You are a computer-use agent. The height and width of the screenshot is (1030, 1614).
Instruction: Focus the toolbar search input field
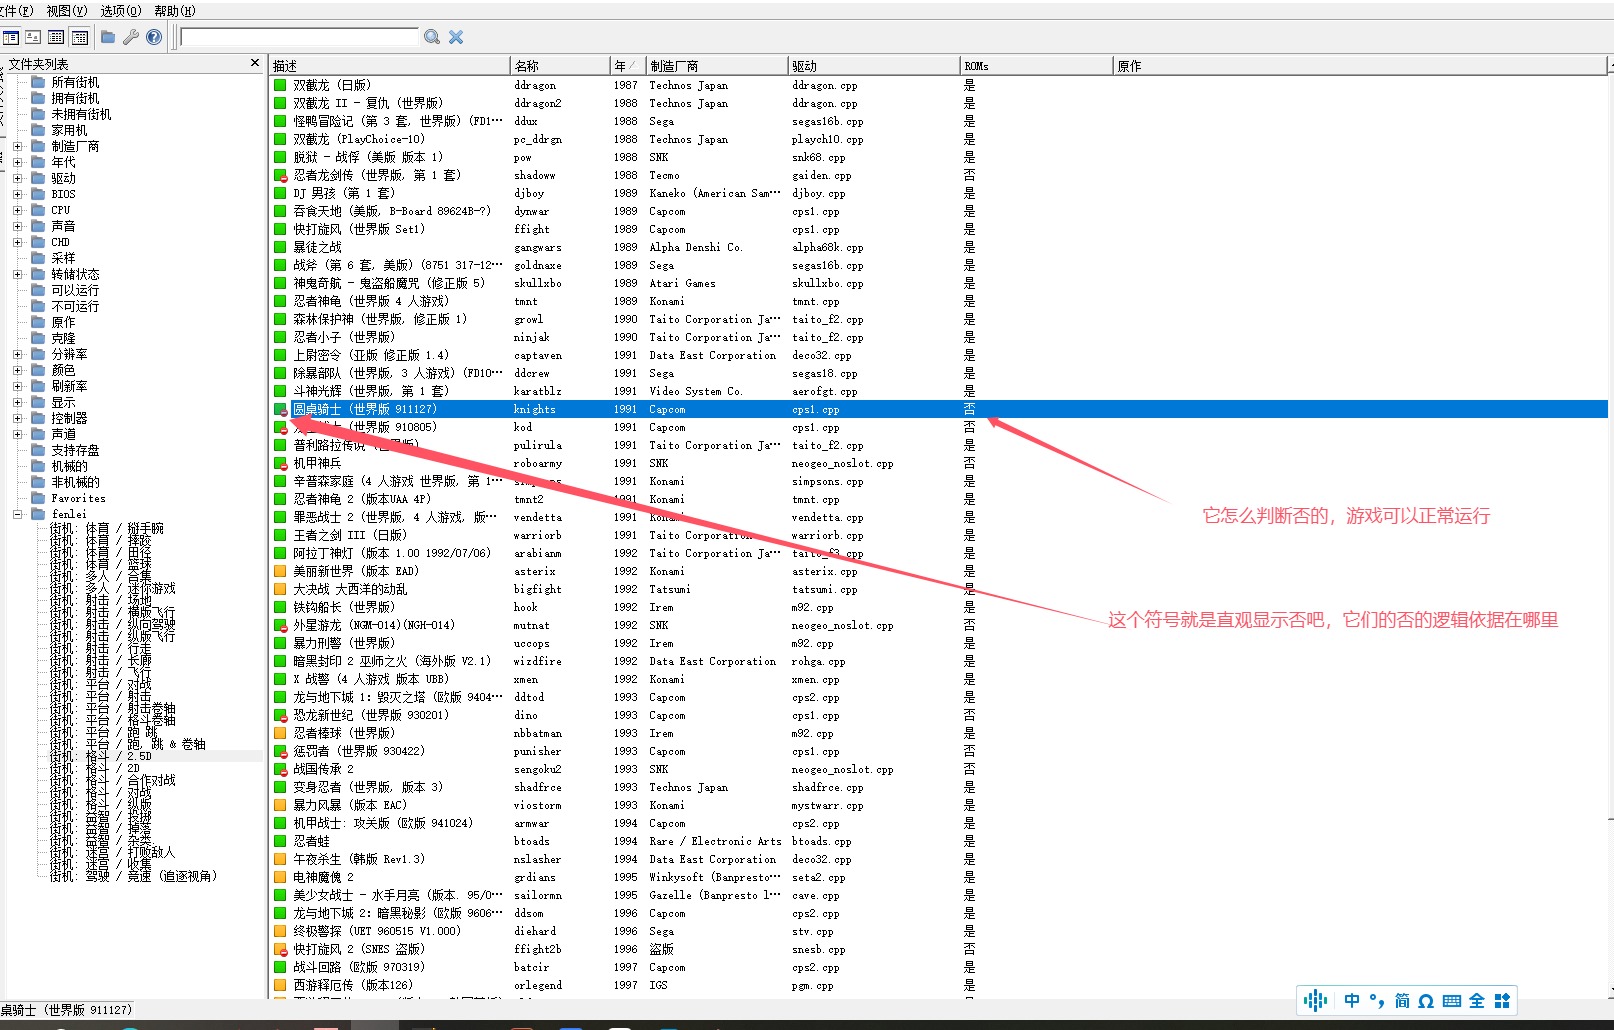pos(299,37)
